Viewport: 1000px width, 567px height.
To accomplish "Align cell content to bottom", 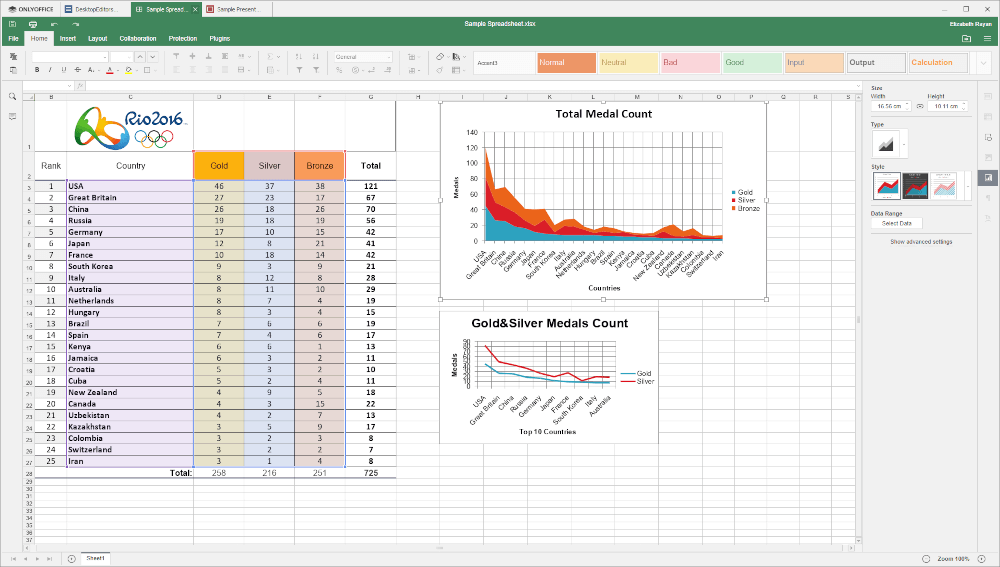I will point(209,57).
